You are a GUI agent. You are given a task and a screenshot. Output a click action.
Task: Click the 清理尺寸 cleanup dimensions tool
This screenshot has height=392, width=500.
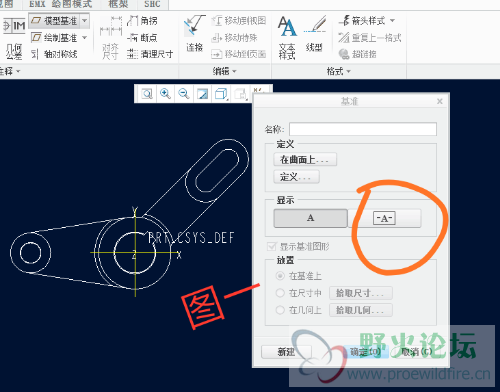click(150, 54)
